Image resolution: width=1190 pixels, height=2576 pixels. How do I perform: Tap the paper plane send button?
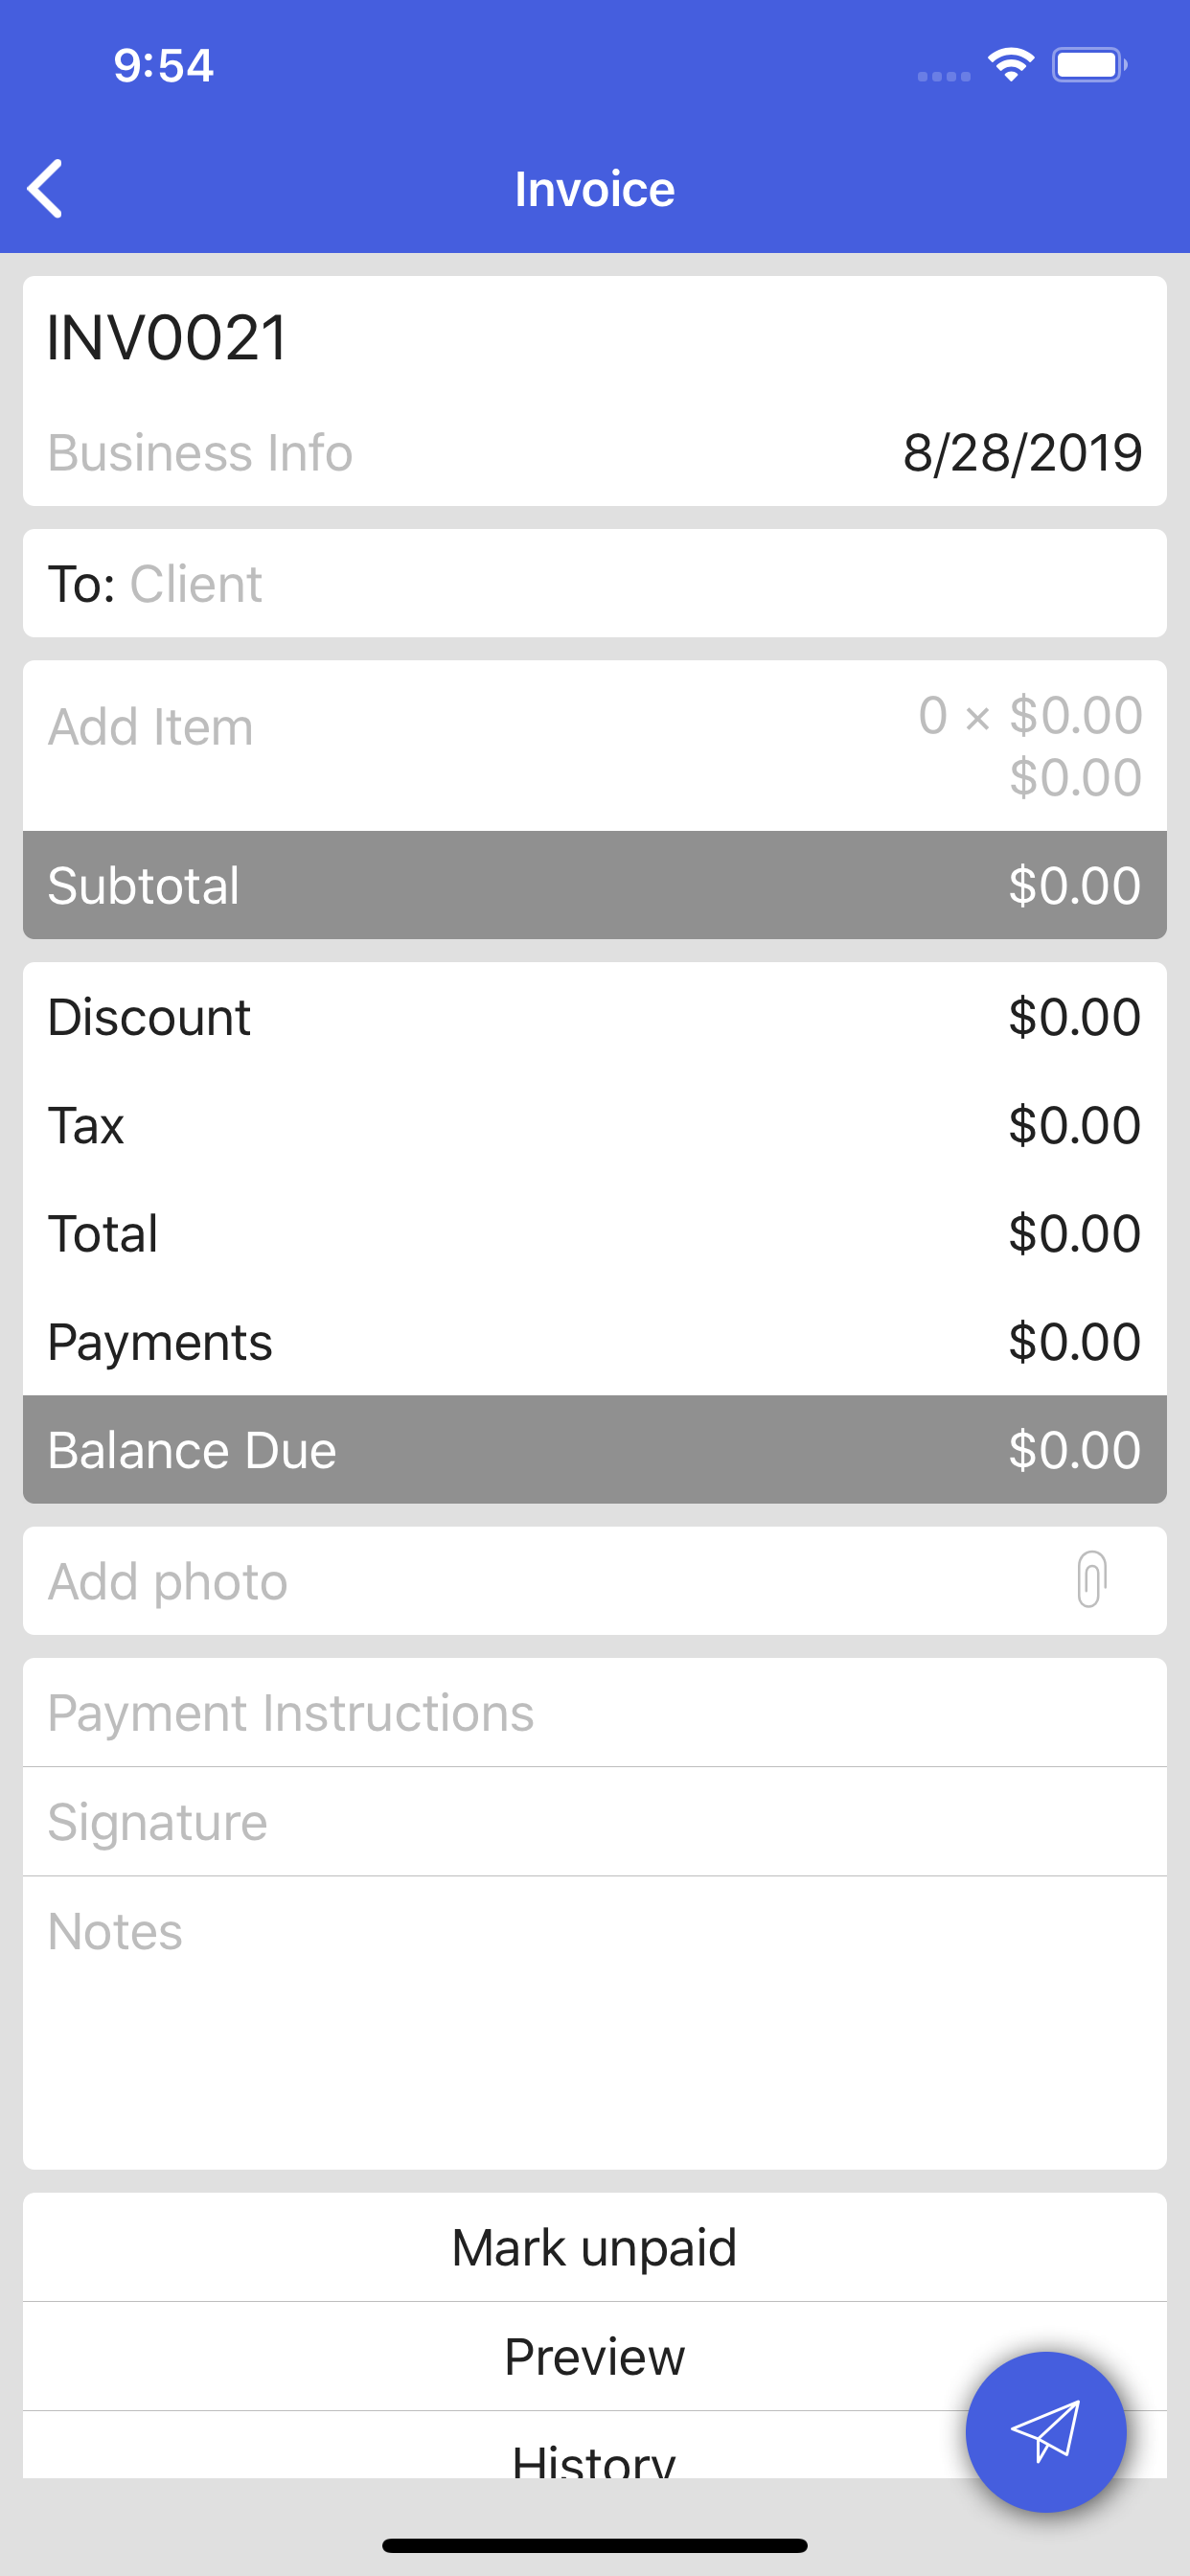(x=1045, y=2431)
